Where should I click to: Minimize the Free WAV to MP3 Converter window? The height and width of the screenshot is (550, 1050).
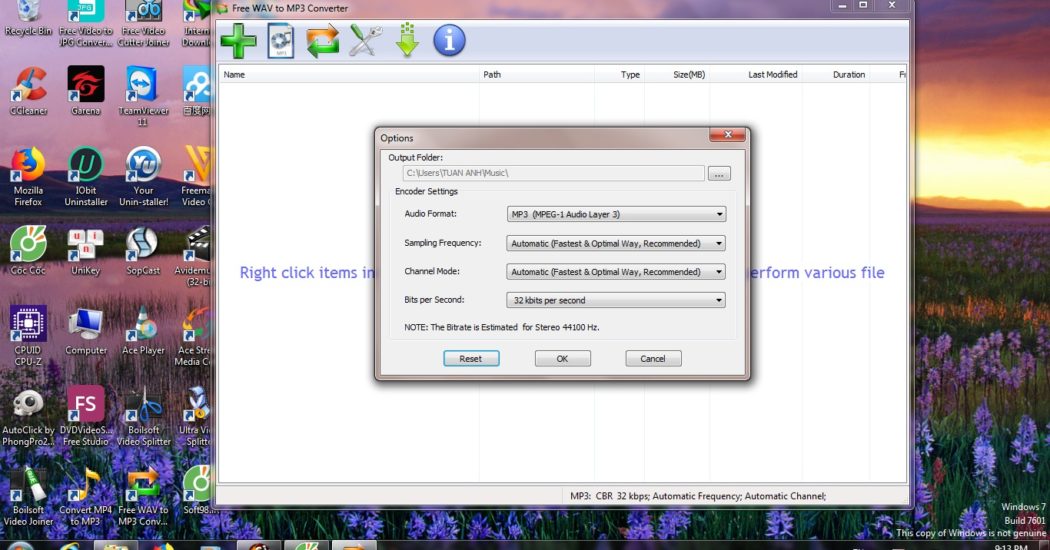point(842,5)
